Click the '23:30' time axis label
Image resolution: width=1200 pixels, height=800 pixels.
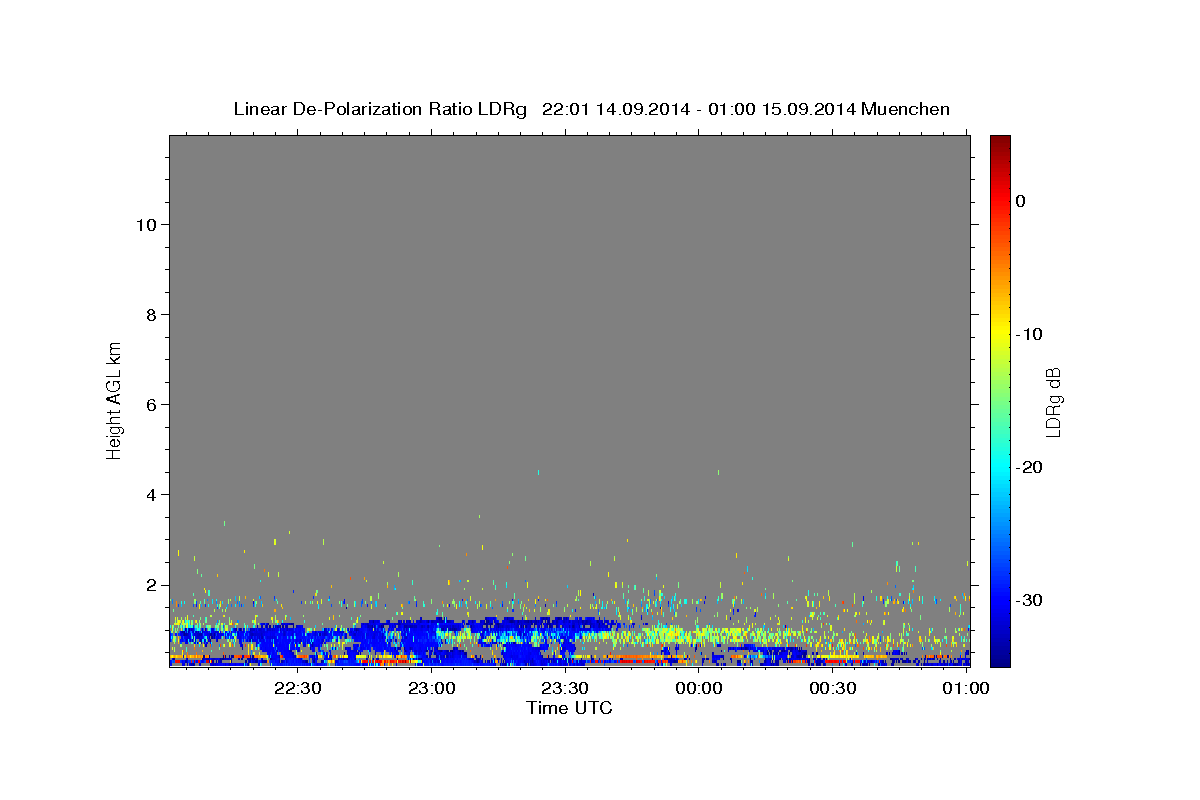point(566,688)
